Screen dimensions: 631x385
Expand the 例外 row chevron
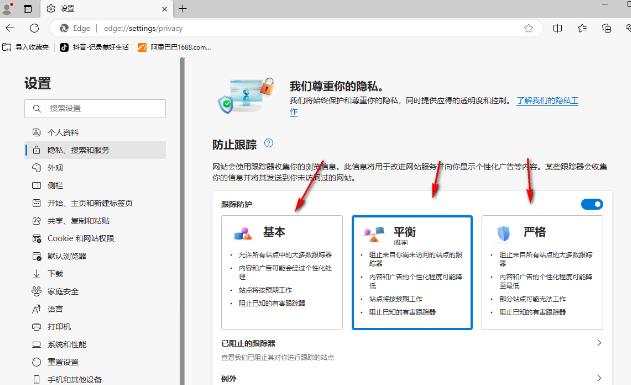(x=599, y=378)
